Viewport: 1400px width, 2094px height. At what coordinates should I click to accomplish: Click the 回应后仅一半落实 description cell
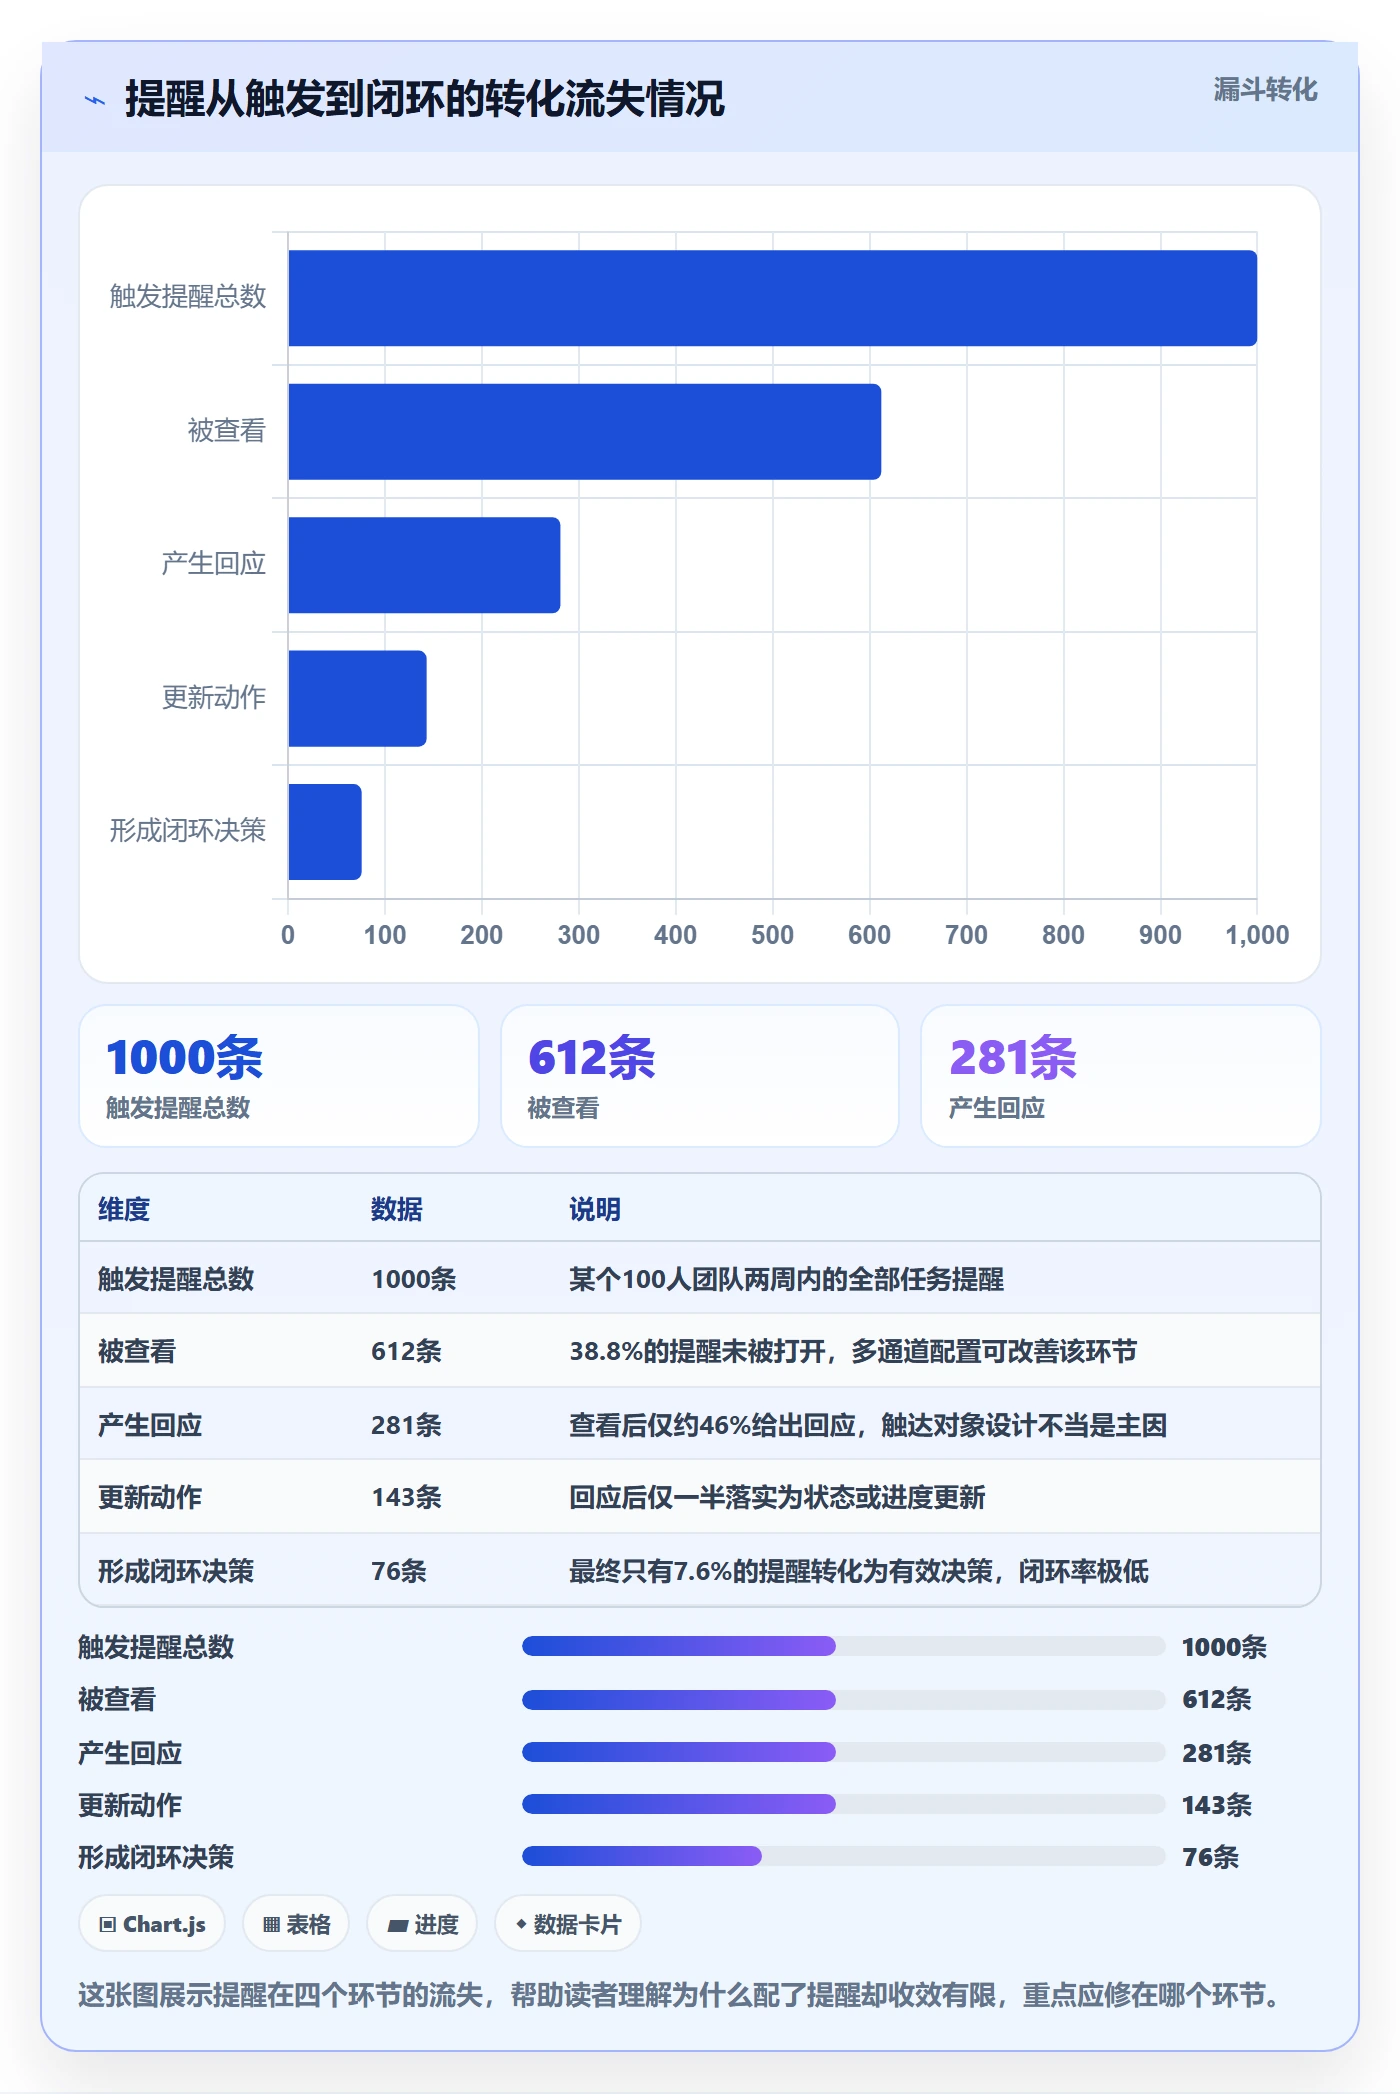(777, 1497)
